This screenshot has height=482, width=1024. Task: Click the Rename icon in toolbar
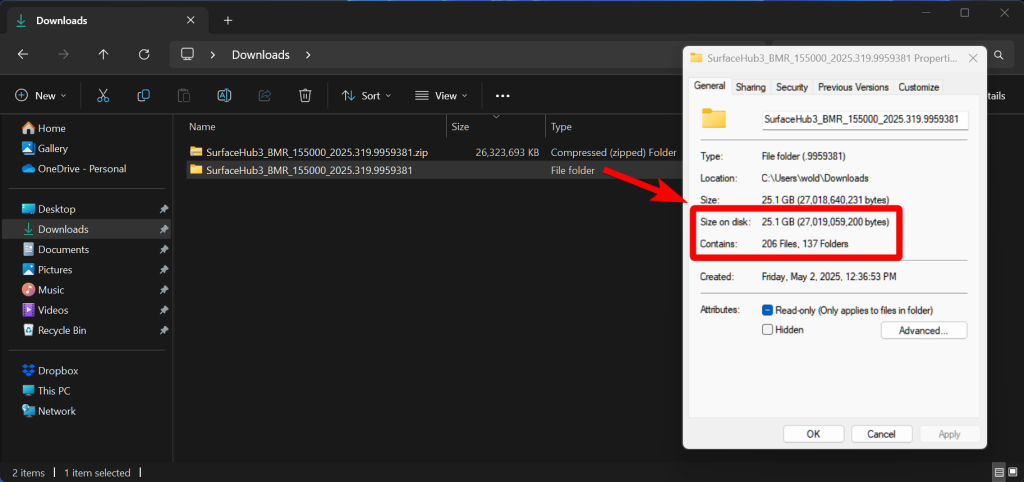(224, 95)
